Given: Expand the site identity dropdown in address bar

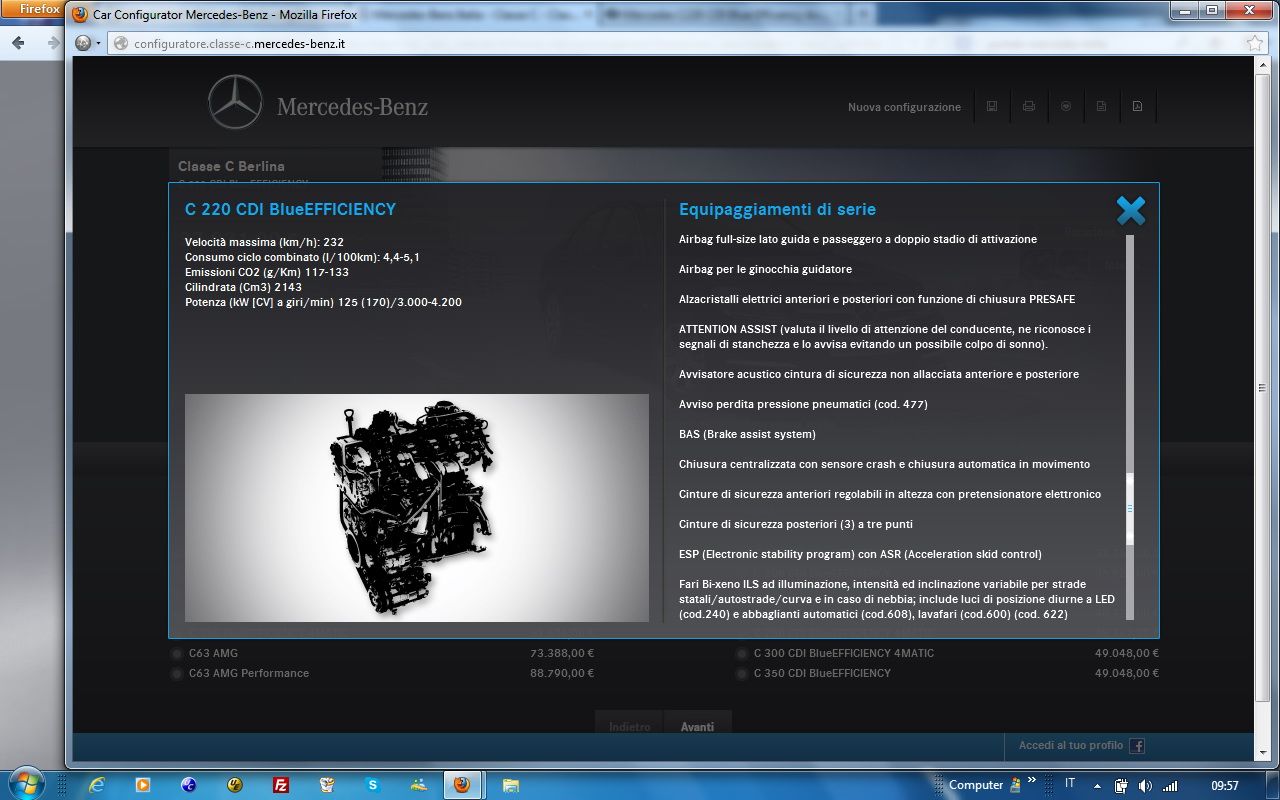Looking at the screenshot, I should click(86, 44).
